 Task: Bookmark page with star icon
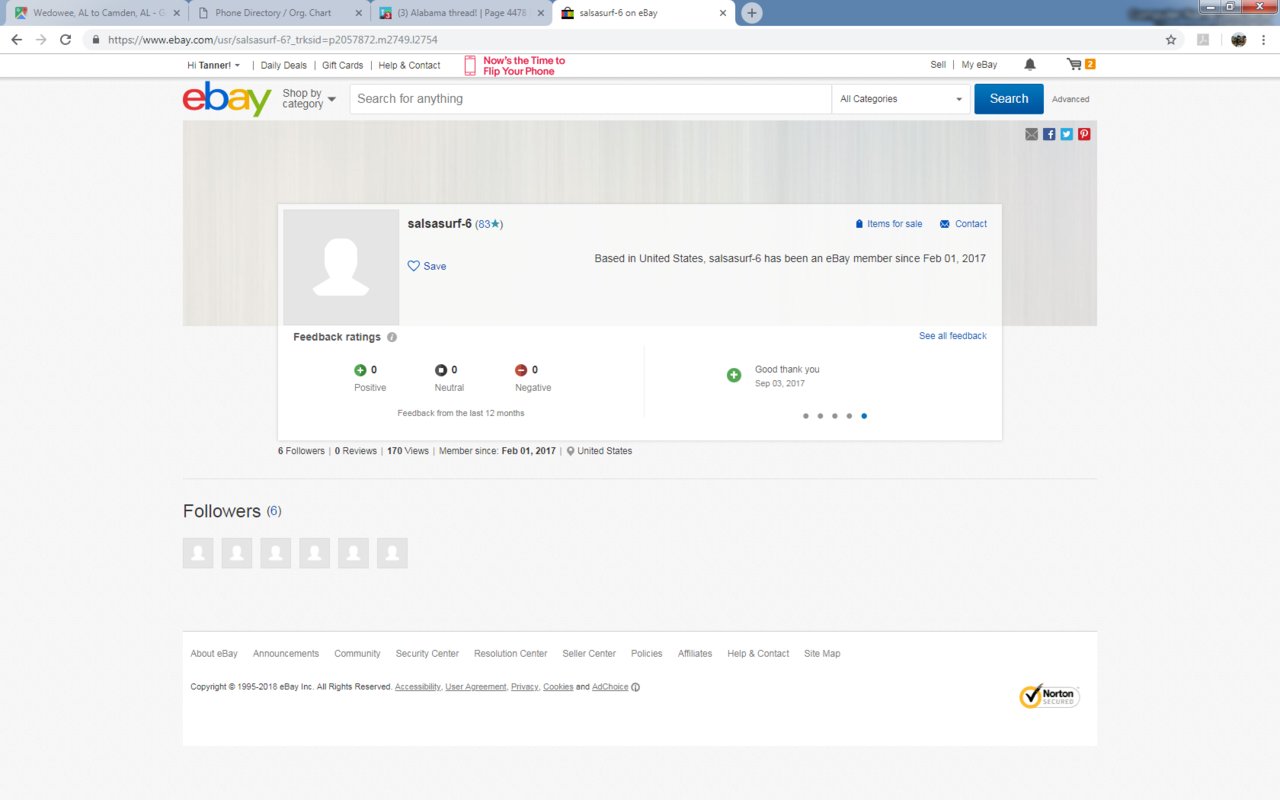coord(1171,40)
